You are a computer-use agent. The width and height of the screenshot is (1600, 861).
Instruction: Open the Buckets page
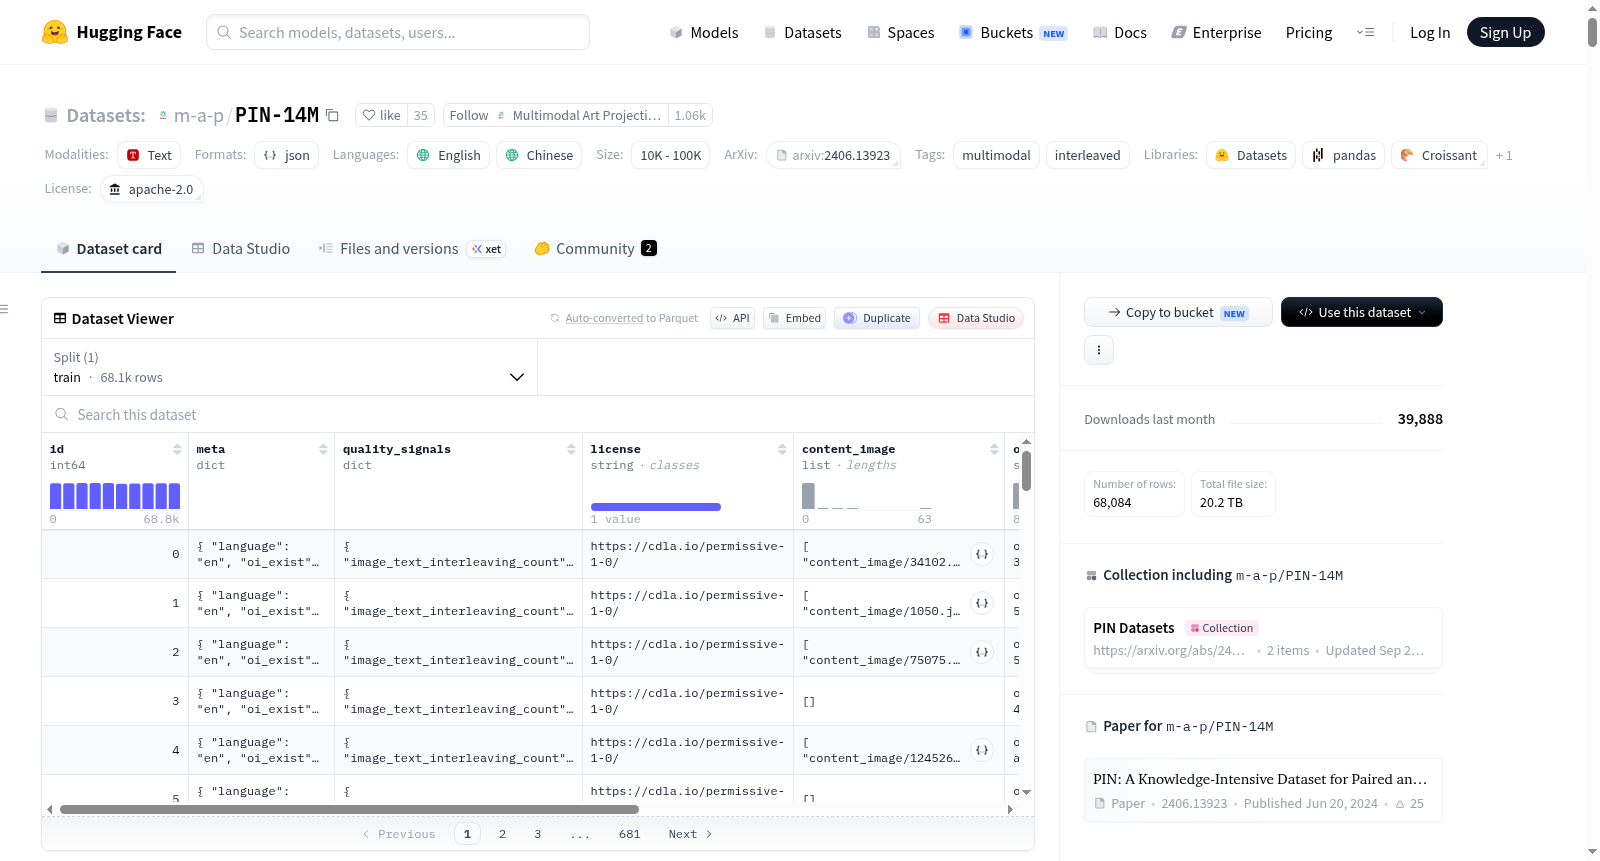1013,33
